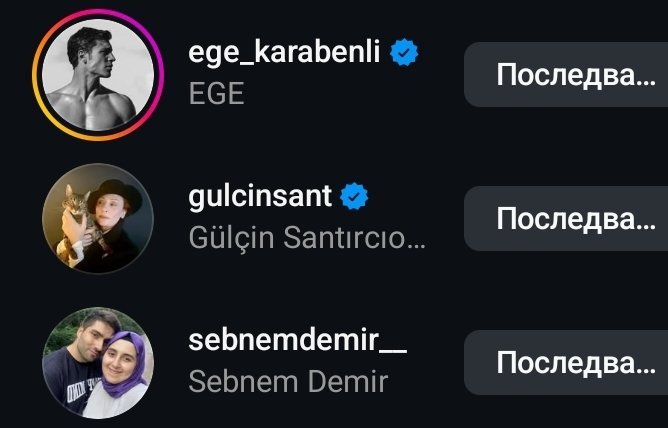Open ege_karabenli's story via gradient ring
Image resolution: width=668 pixels, height=428 pixels.
coord(98,75)
